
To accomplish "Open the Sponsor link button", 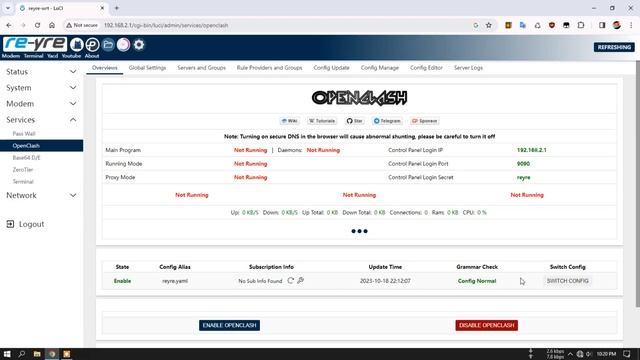I will click(424, 121).
